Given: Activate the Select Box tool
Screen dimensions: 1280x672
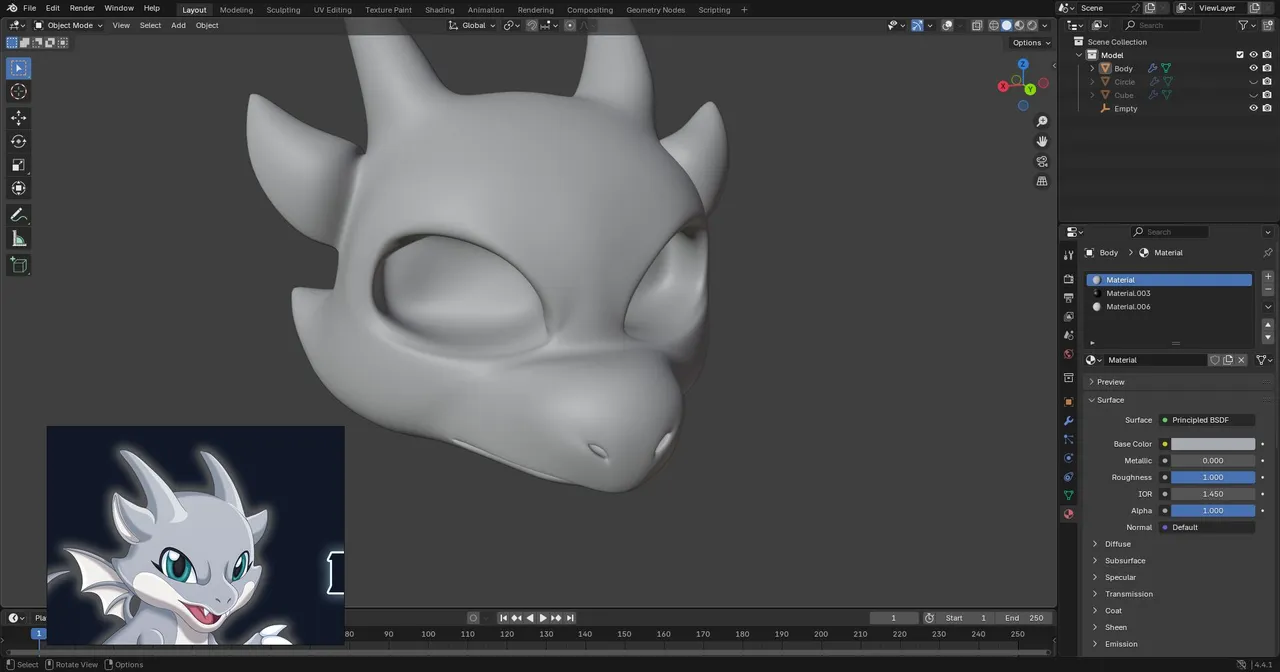Looking at the screenshot, I should (18, 68).
